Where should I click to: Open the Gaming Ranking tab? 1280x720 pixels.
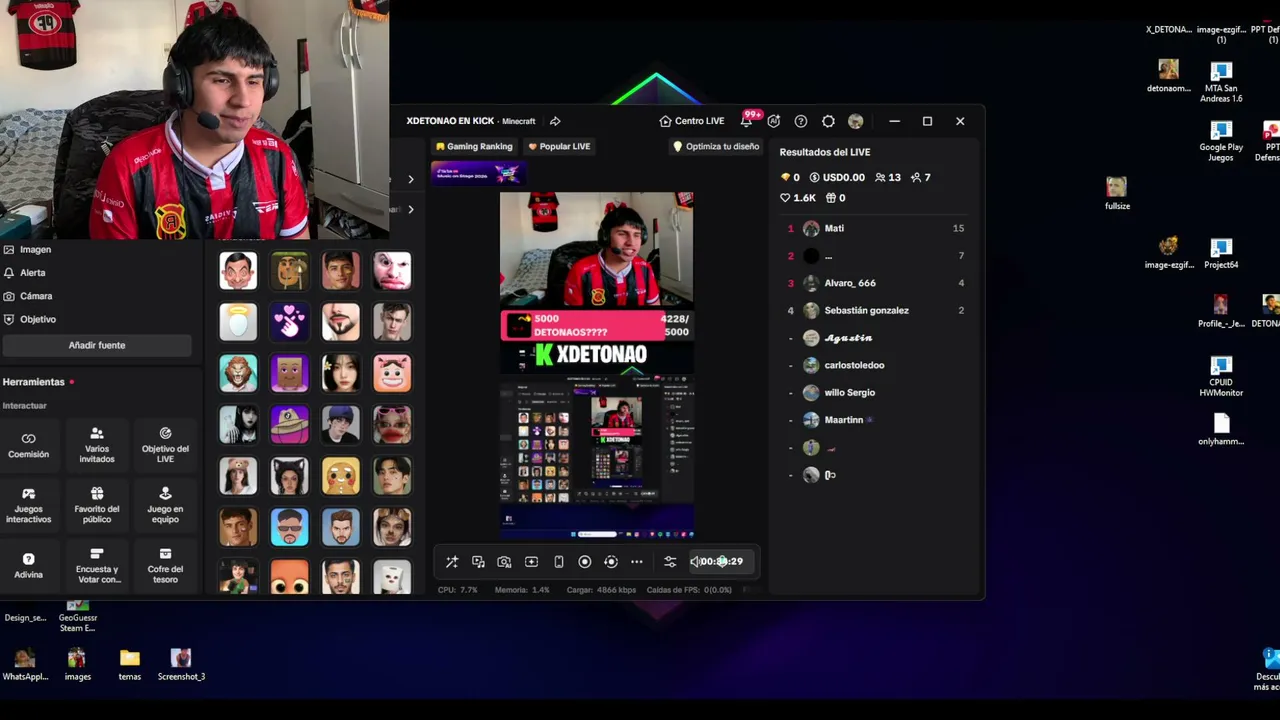coord(474,146)
